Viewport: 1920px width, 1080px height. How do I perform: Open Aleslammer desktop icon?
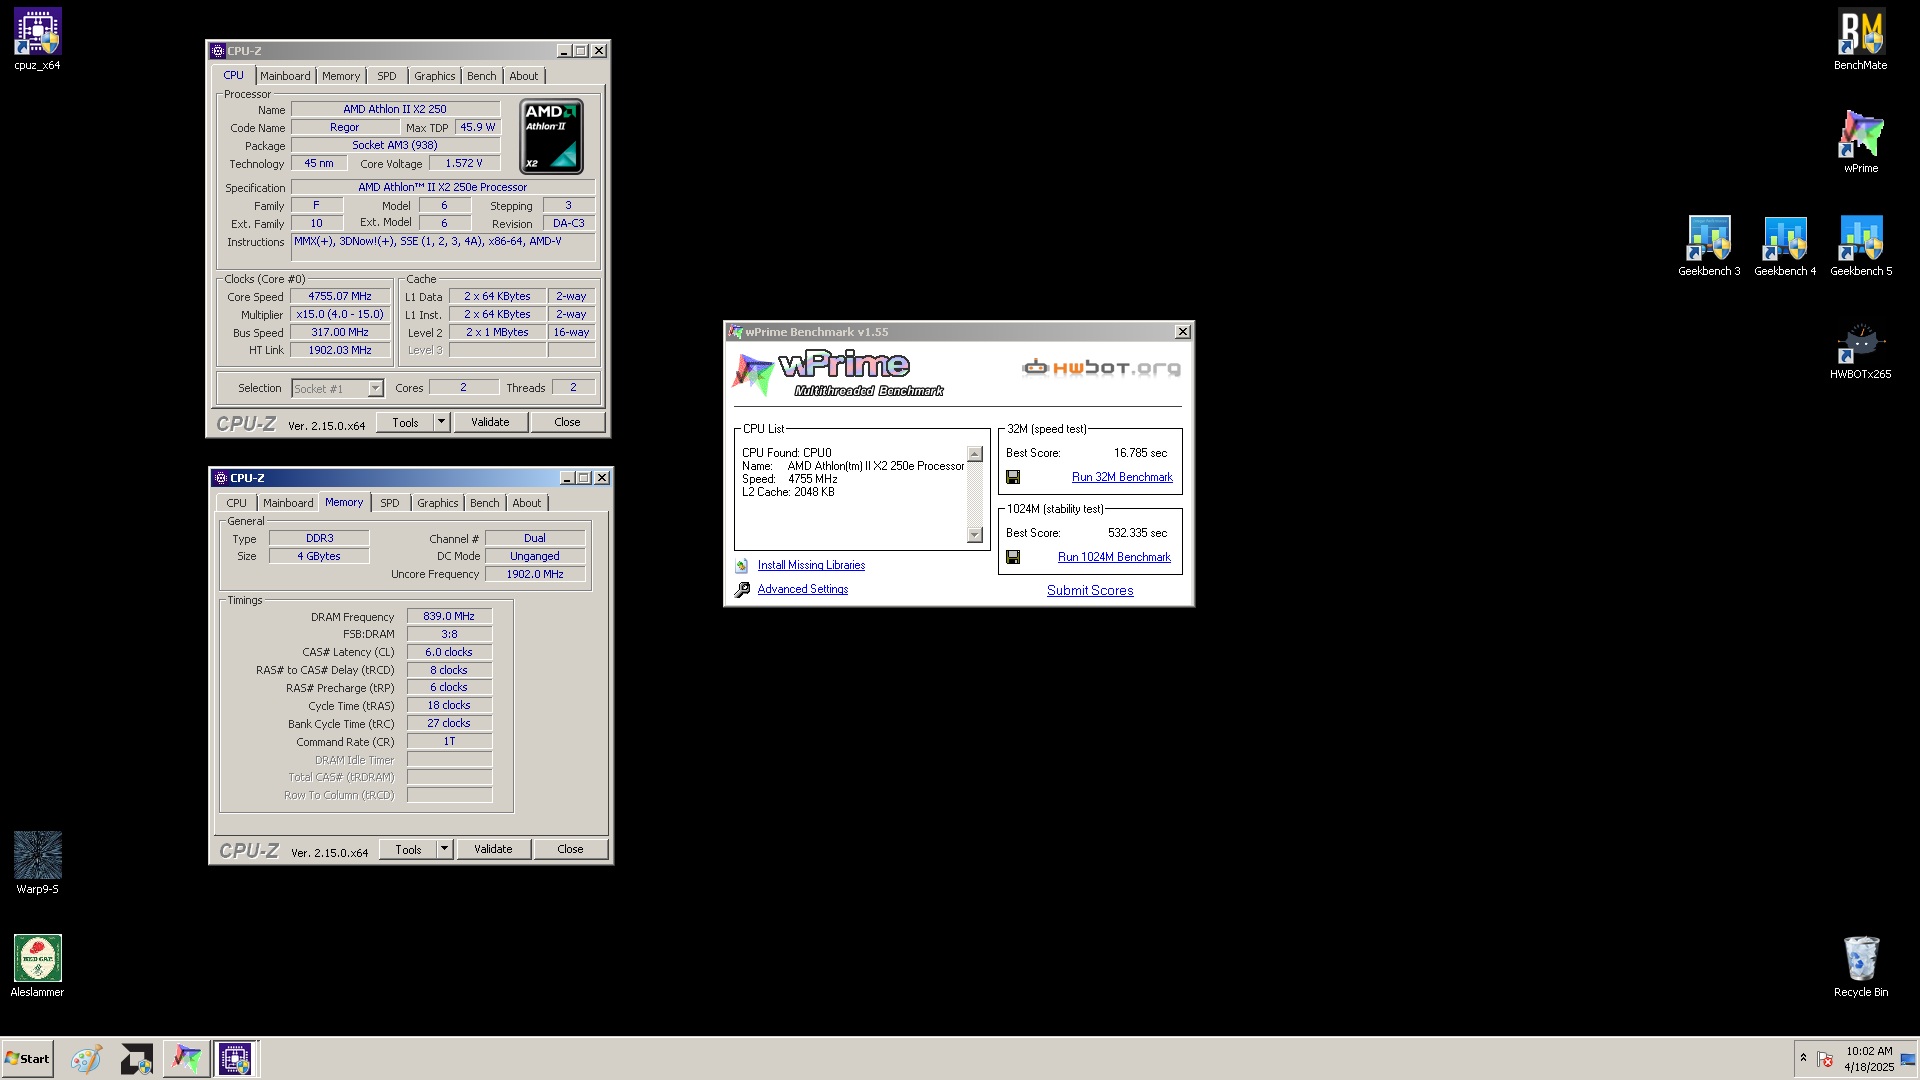click(37, 966)
